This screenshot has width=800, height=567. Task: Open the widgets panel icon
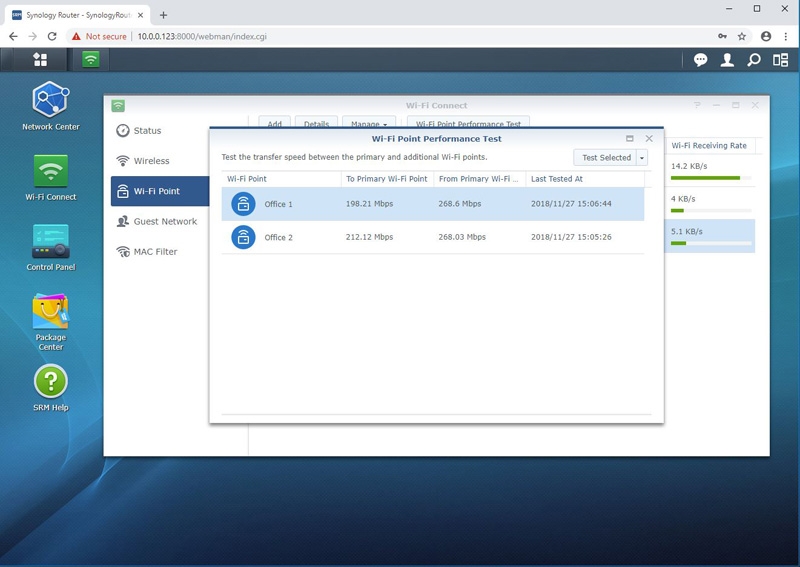pos(780,60)
